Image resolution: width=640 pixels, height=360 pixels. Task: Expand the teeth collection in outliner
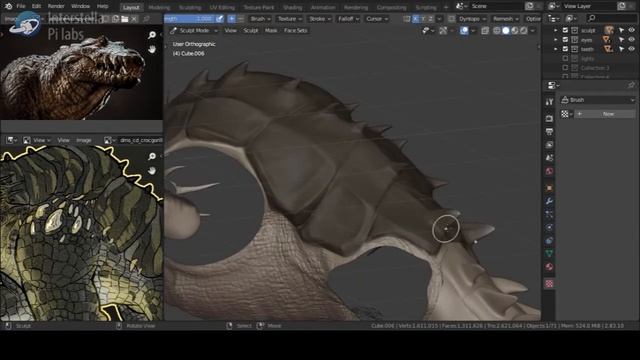point(555,49)
